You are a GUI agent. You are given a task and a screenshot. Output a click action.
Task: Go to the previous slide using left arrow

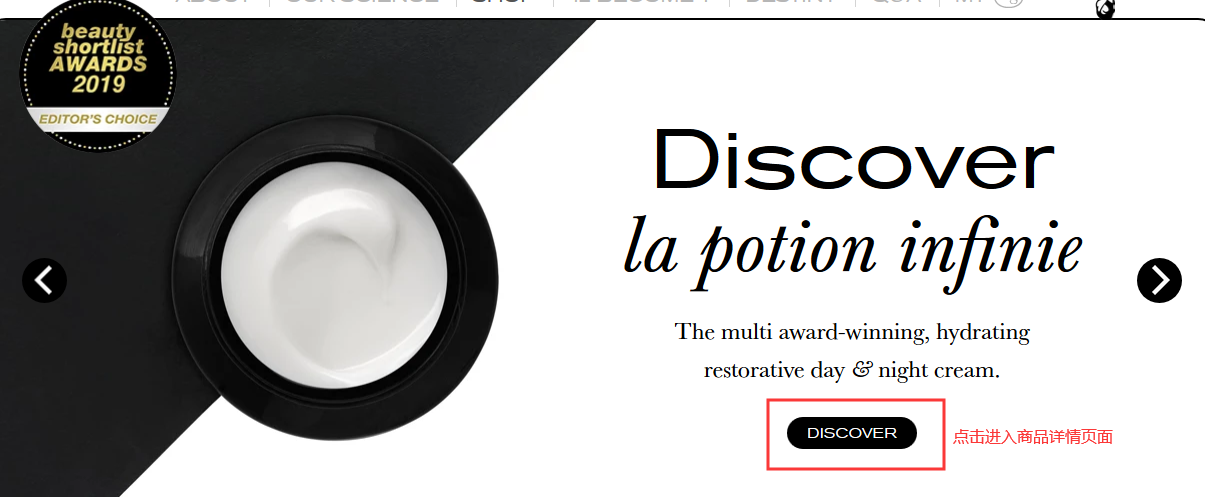pos(44,281)
